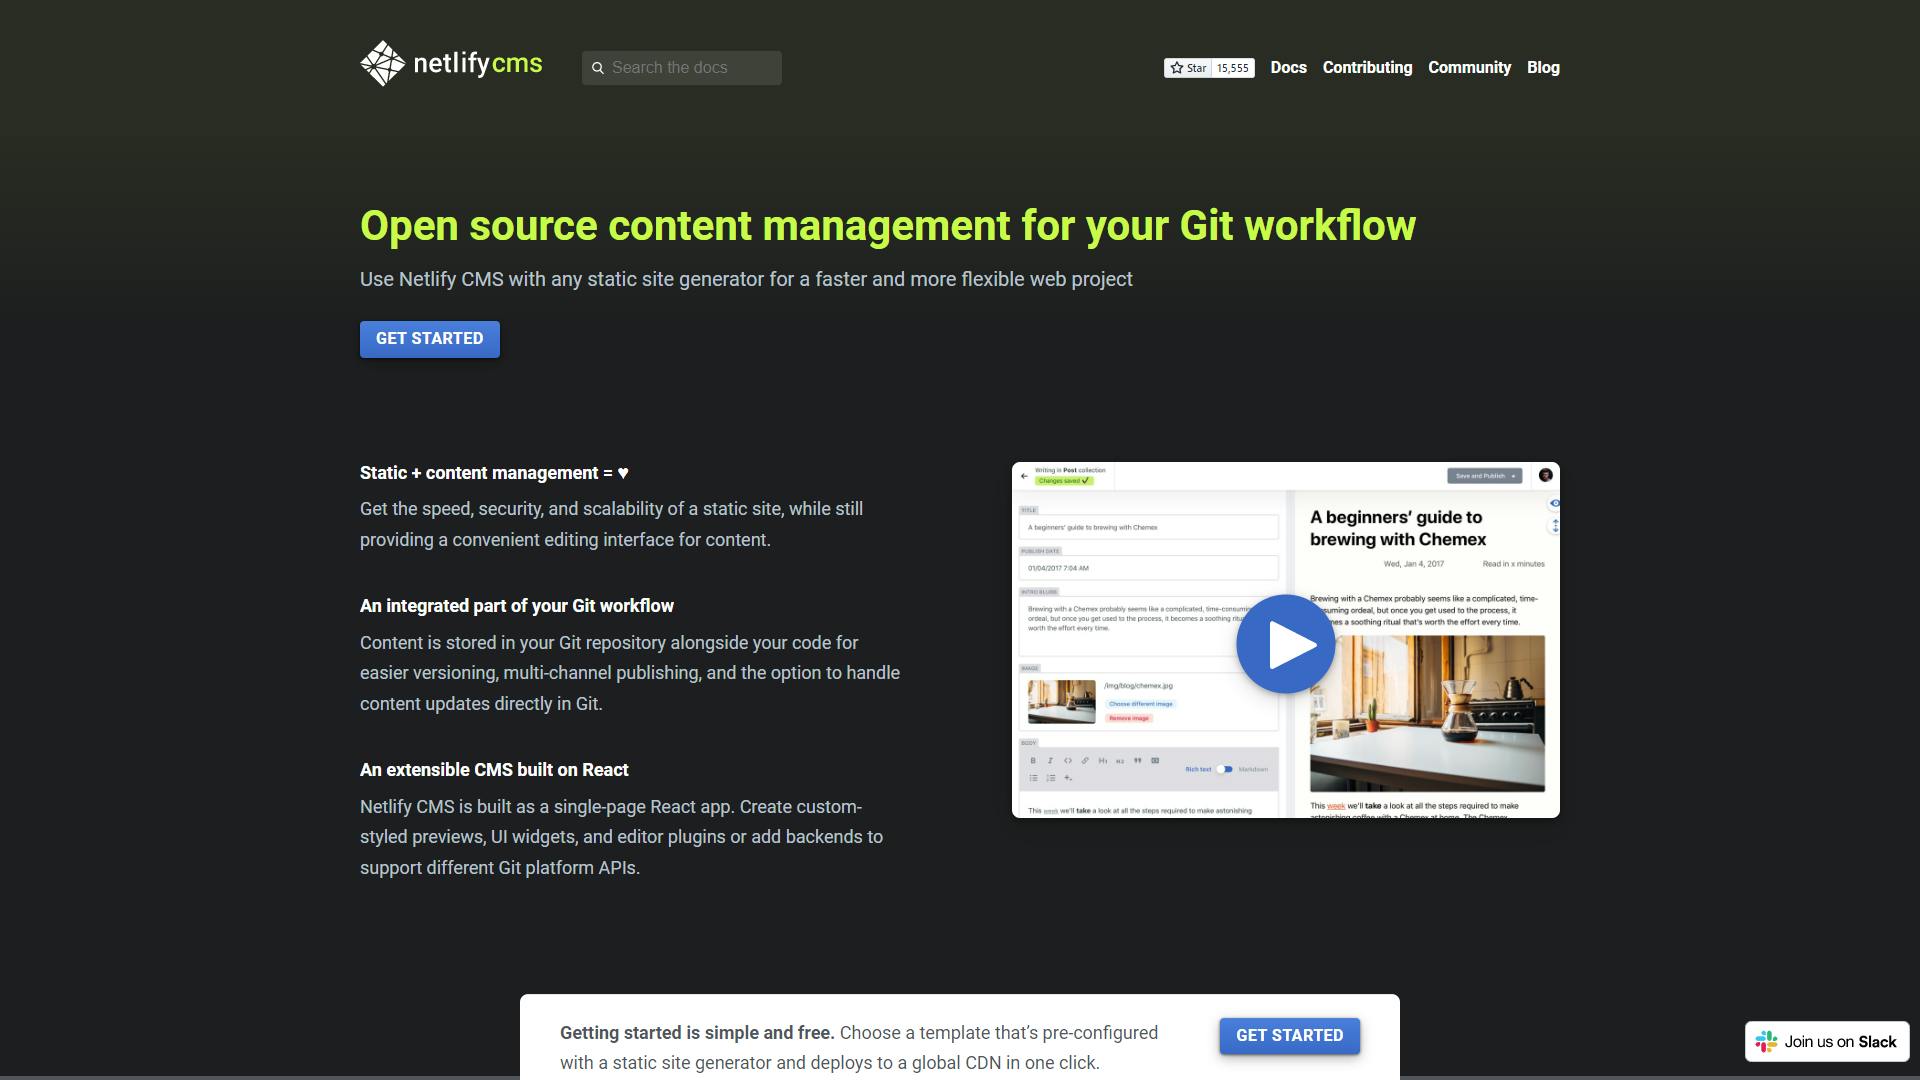Click GET STARTED in the bottom banner

point(1289,1036)
